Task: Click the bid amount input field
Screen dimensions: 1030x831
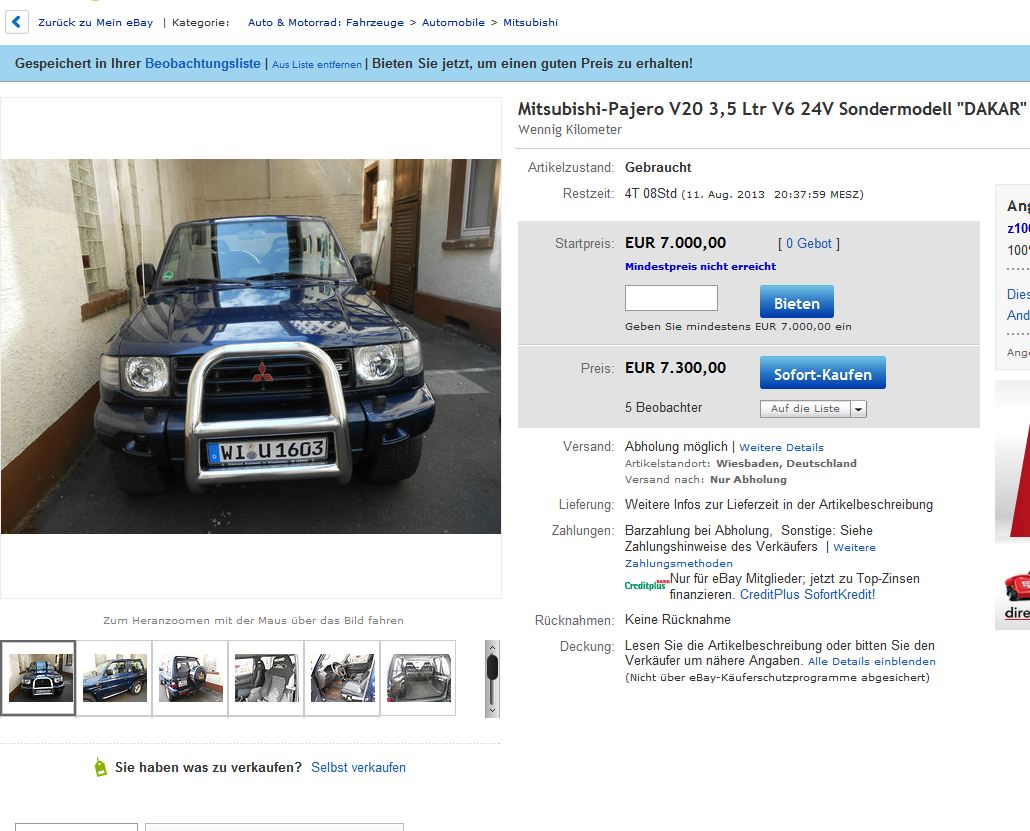Action: (671, 298)
